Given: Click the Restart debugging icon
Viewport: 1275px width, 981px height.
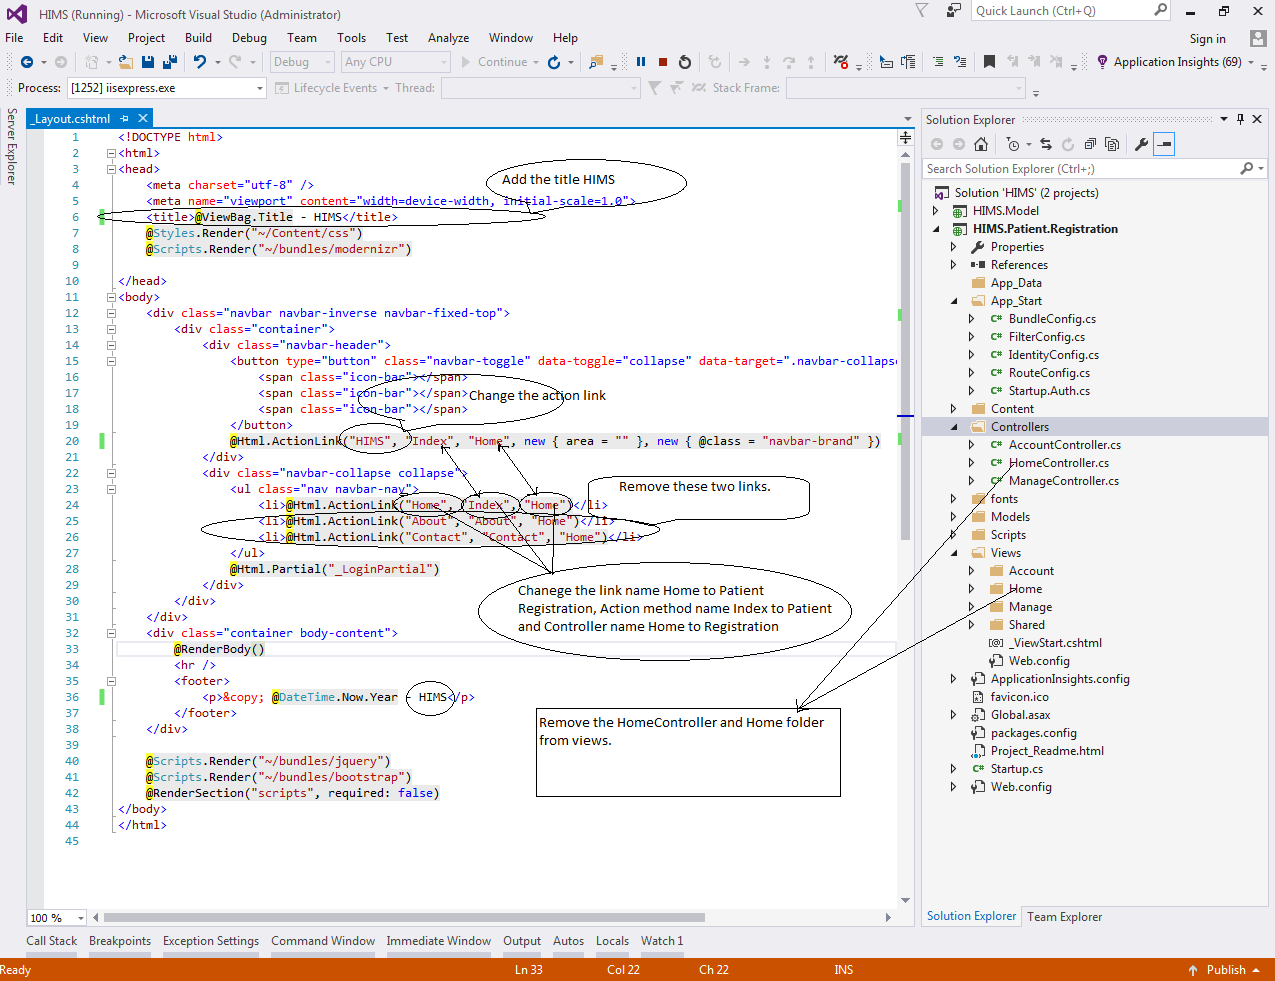Looking at the screenshot, I should (x=684, y=61).
